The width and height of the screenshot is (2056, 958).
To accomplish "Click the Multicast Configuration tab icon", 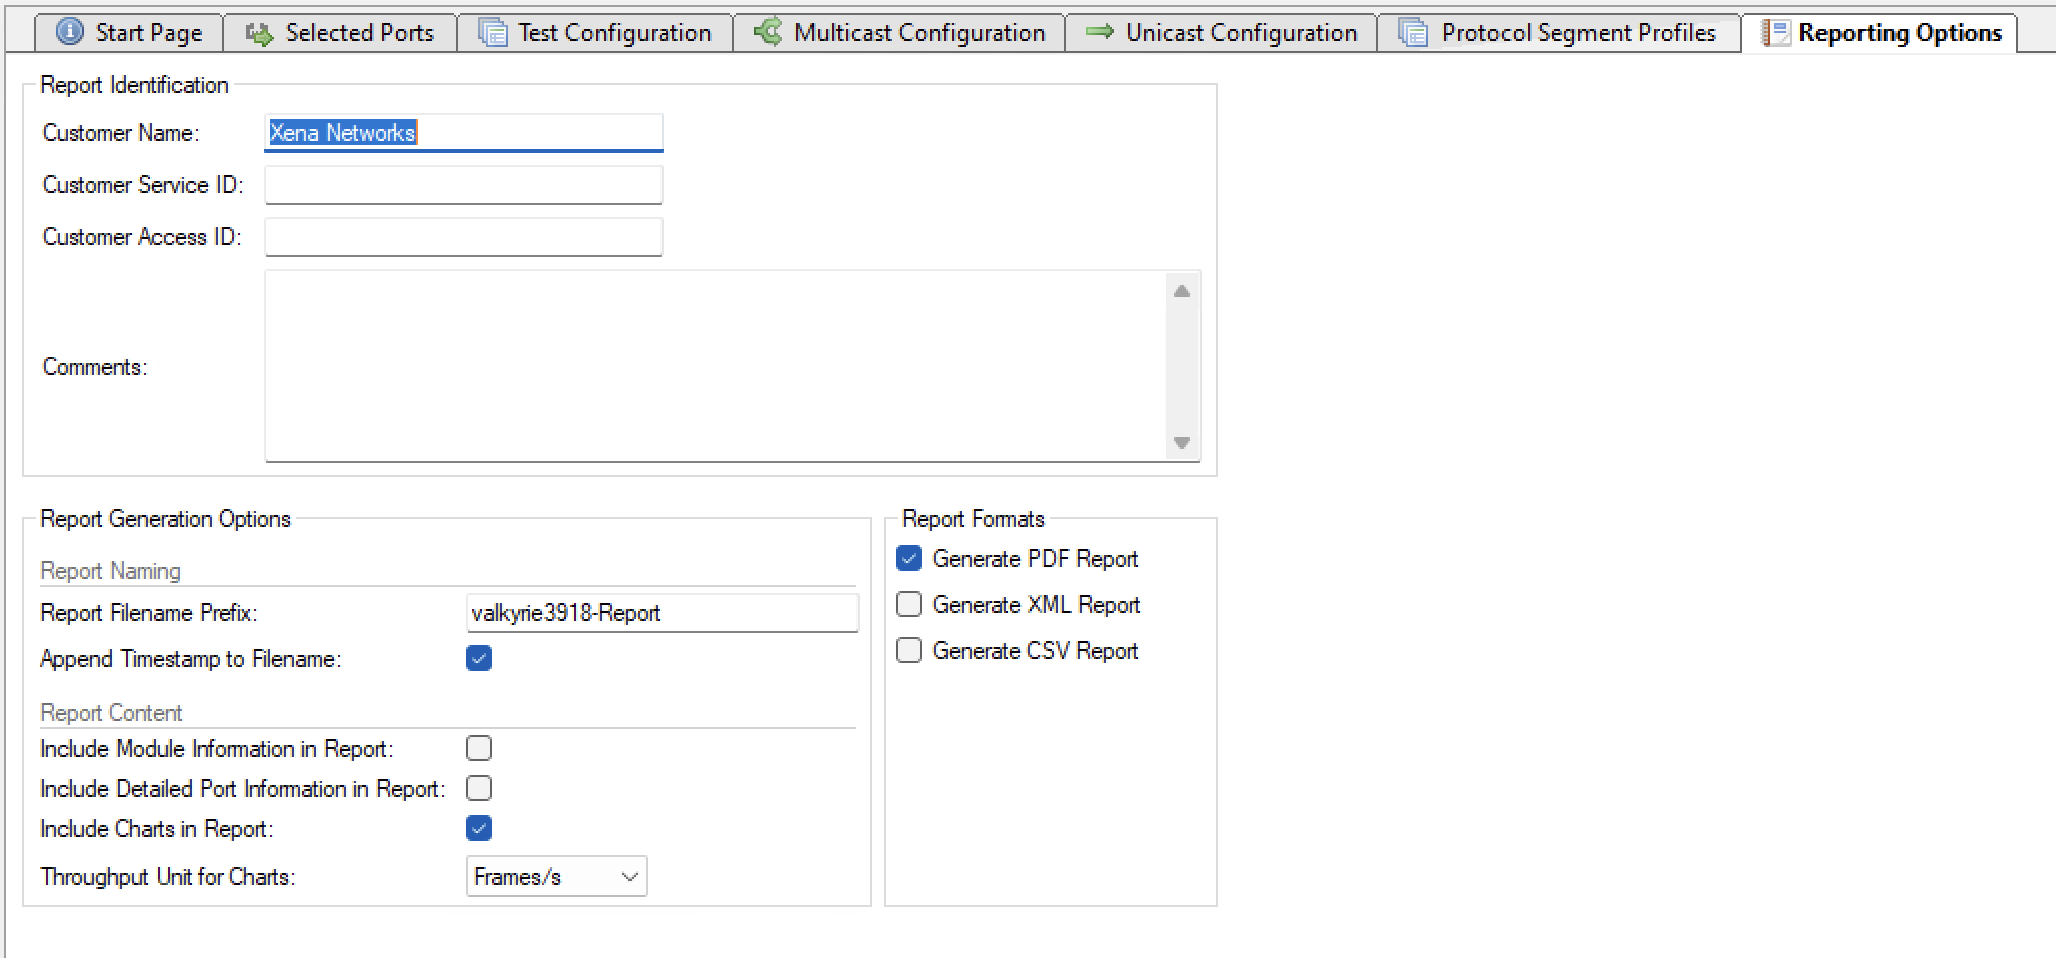I will [768, 32].
